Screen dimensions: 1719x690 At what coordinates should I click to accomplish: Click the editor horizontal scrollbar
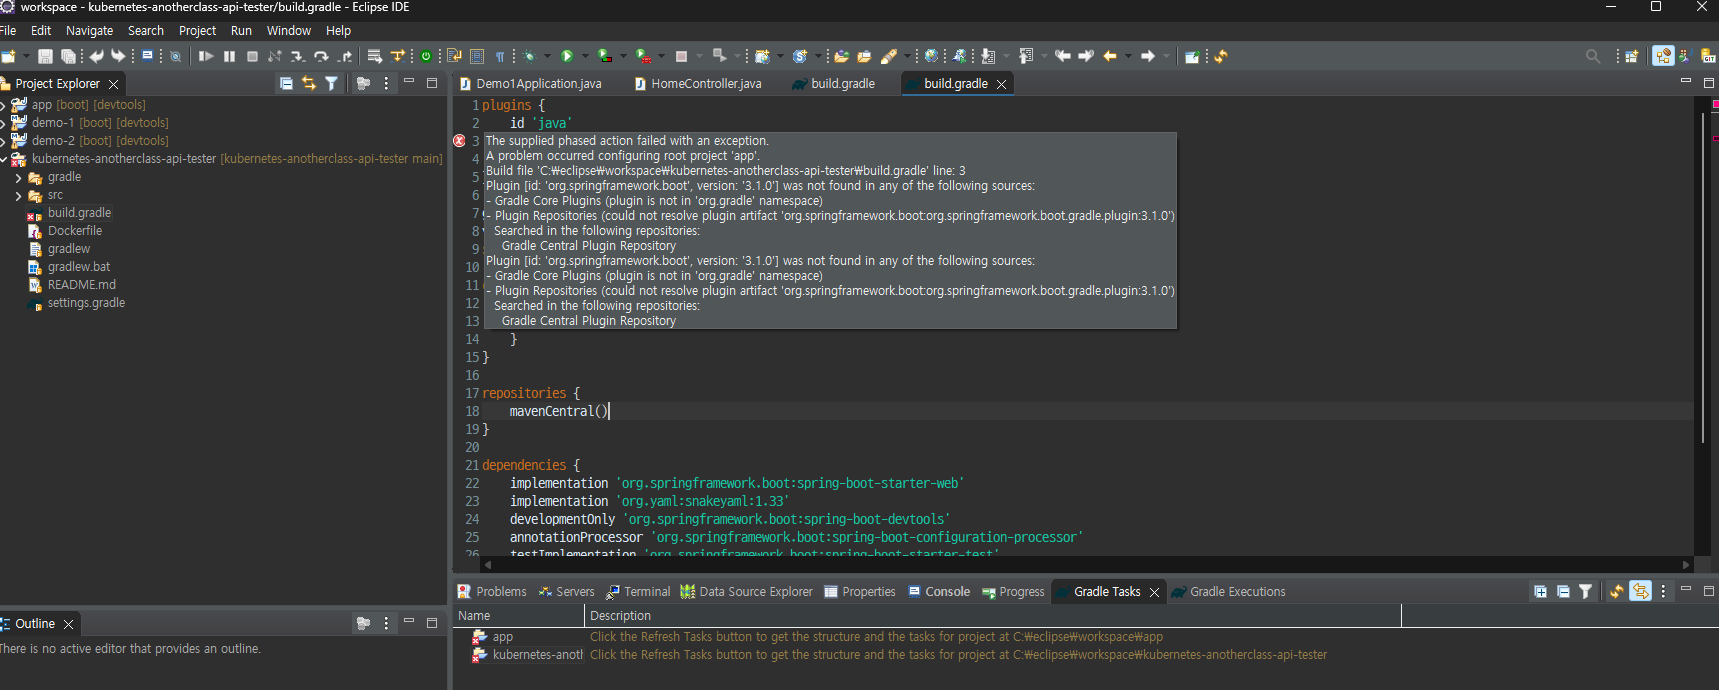1087,564
